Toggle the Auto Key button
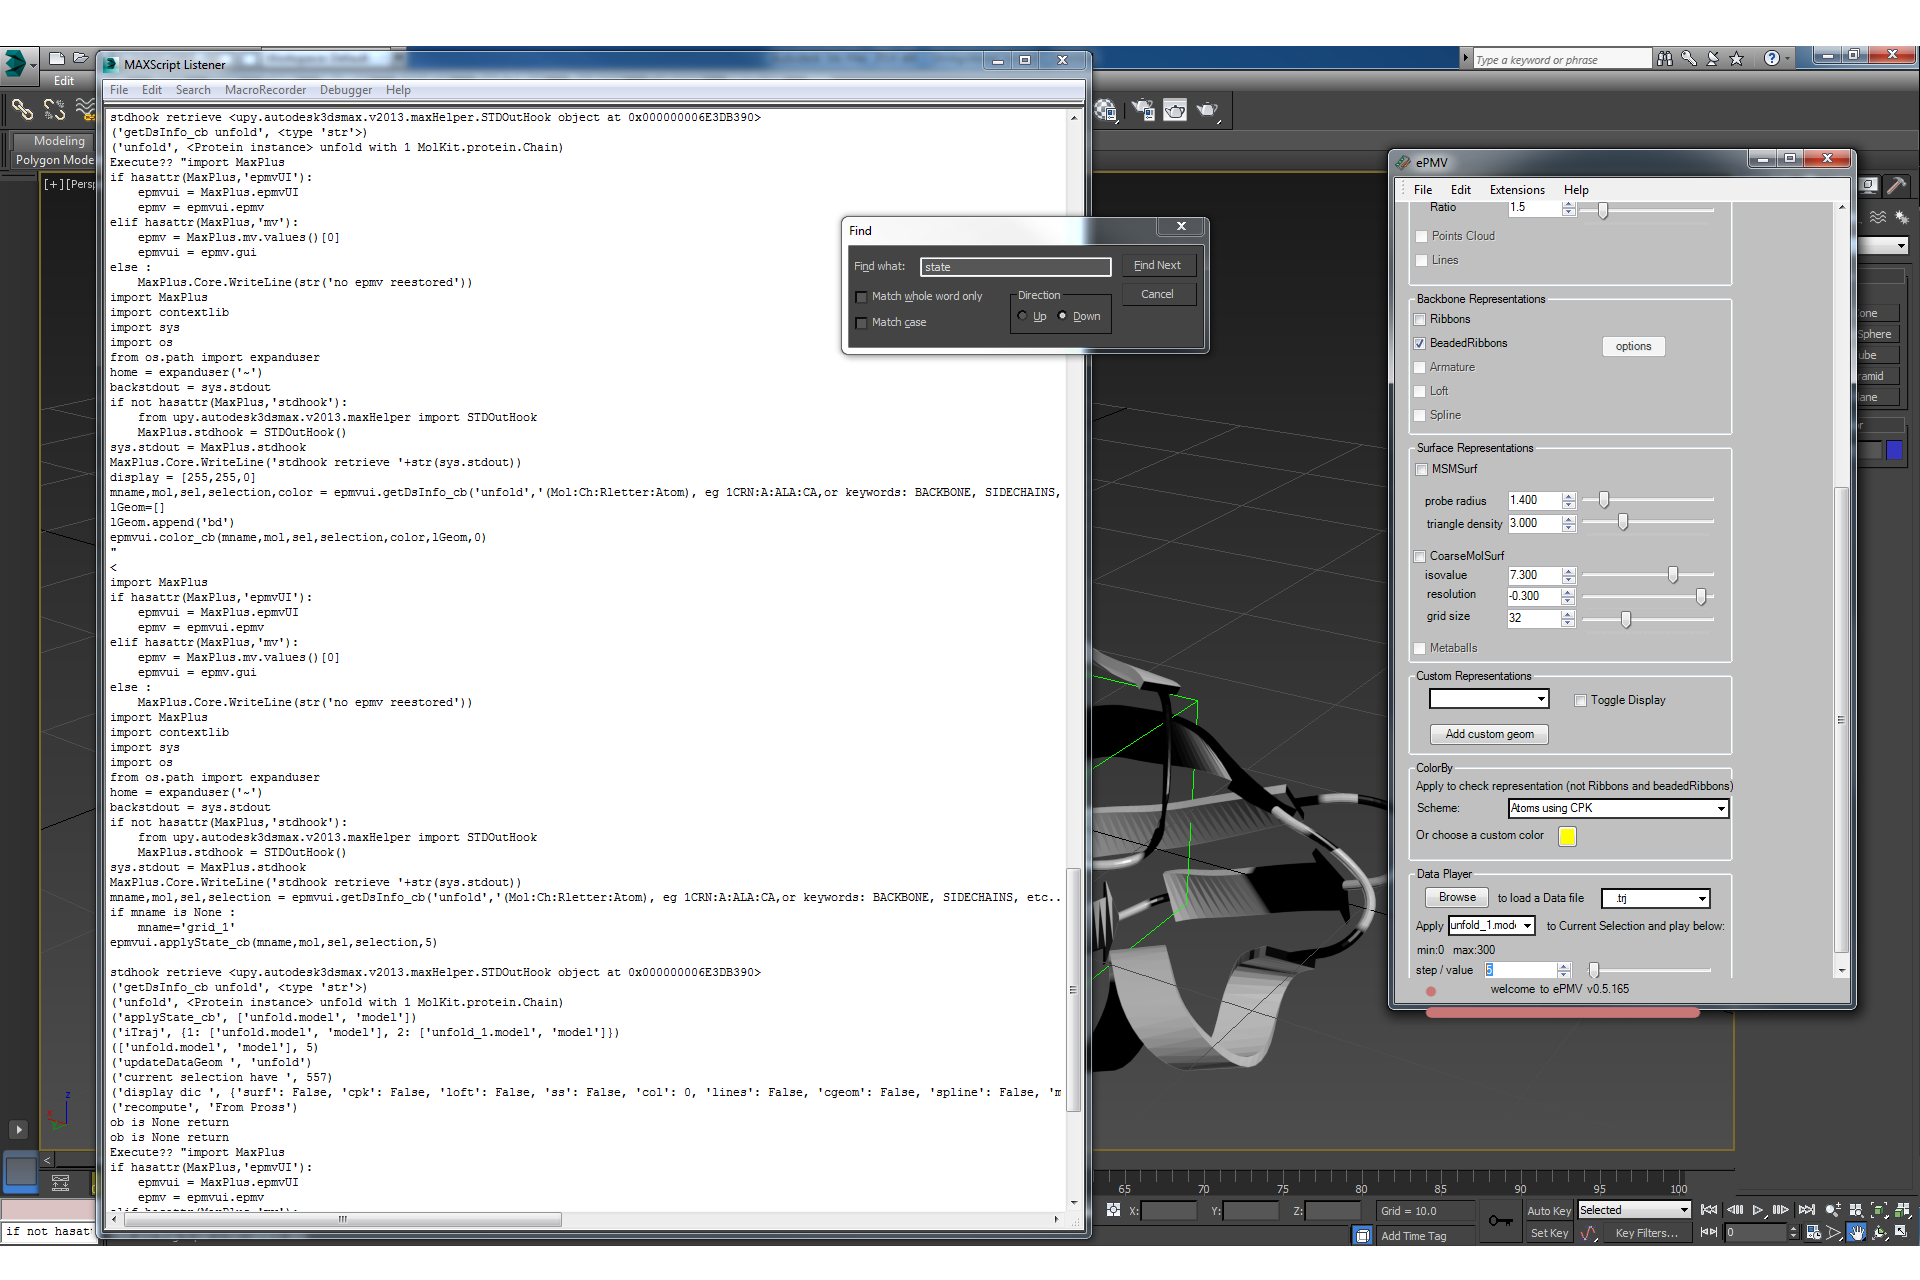Screen dimensions: 1920x1280 [x=1549, y=1211]
